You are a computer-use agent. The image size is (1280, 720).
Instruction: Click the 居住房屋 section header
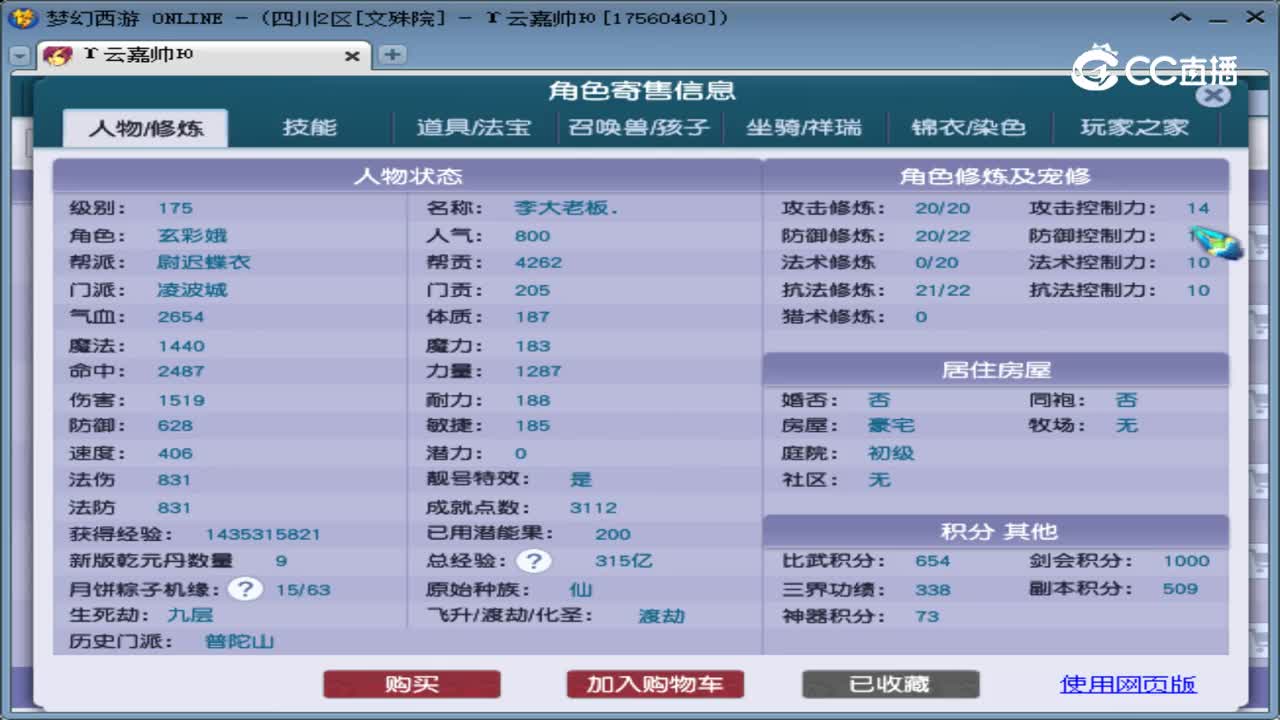coord(996,370)
